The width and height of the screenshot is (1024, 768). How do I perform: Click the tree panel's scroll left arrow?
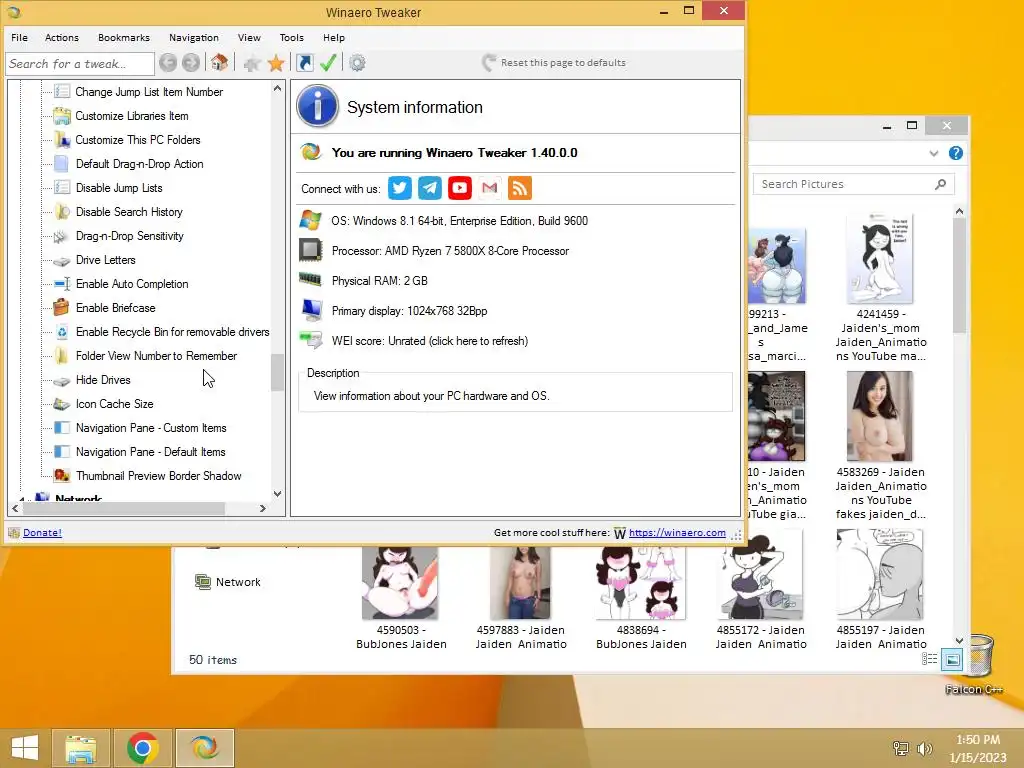15,508
